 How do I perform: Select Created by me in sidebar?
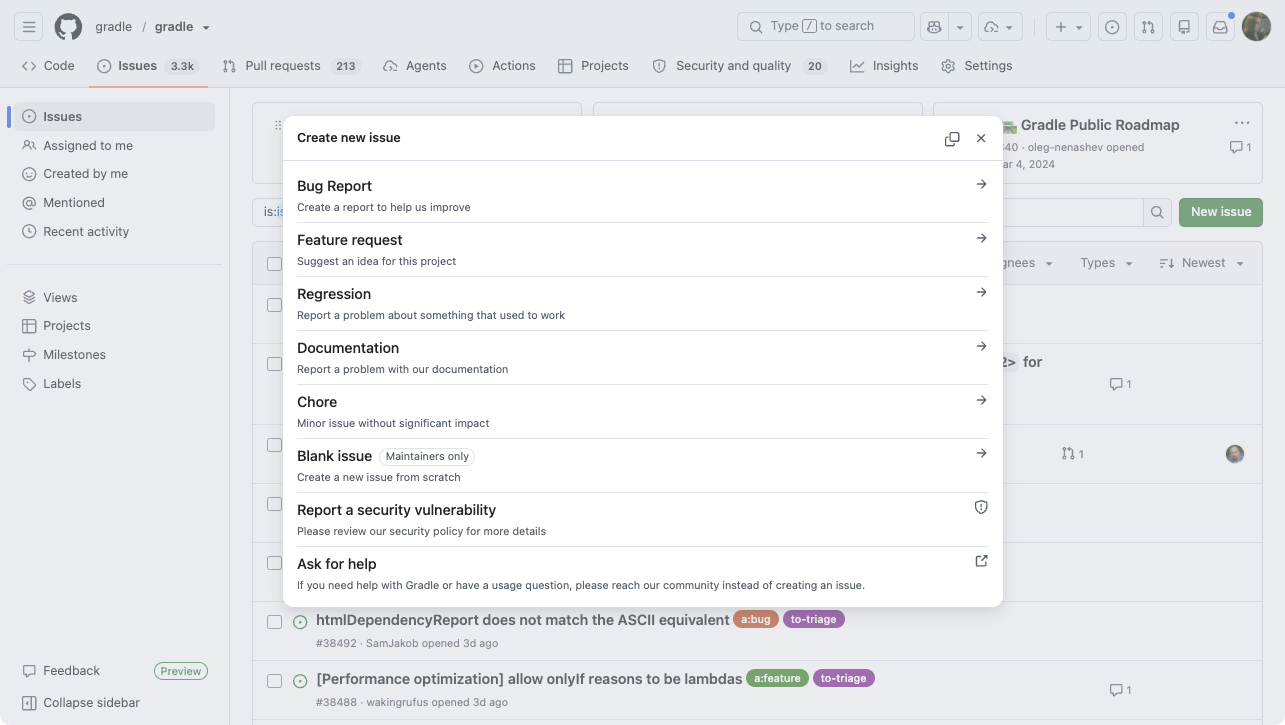(x=114, y=174)
